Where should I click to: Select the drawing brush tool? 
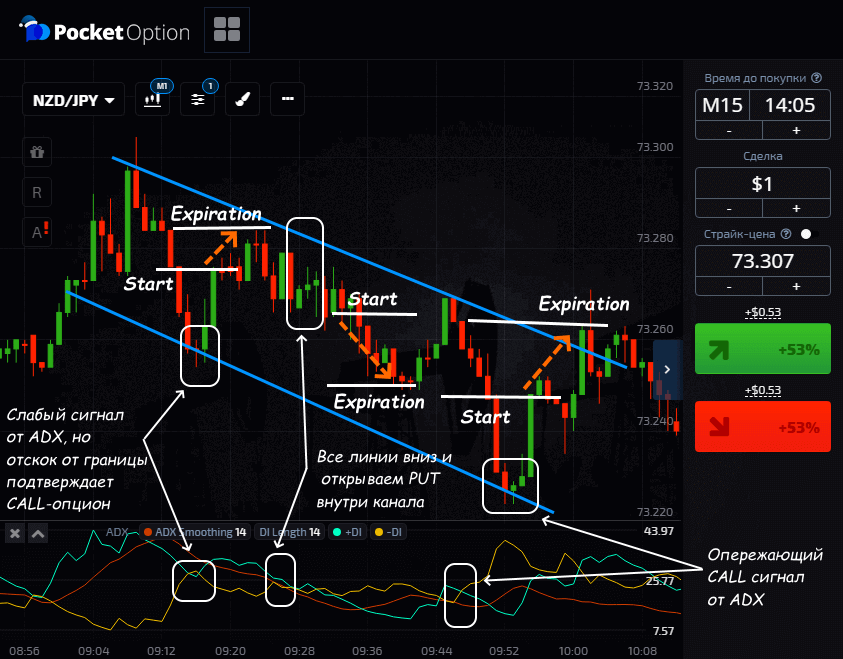(x=242, y=100)
